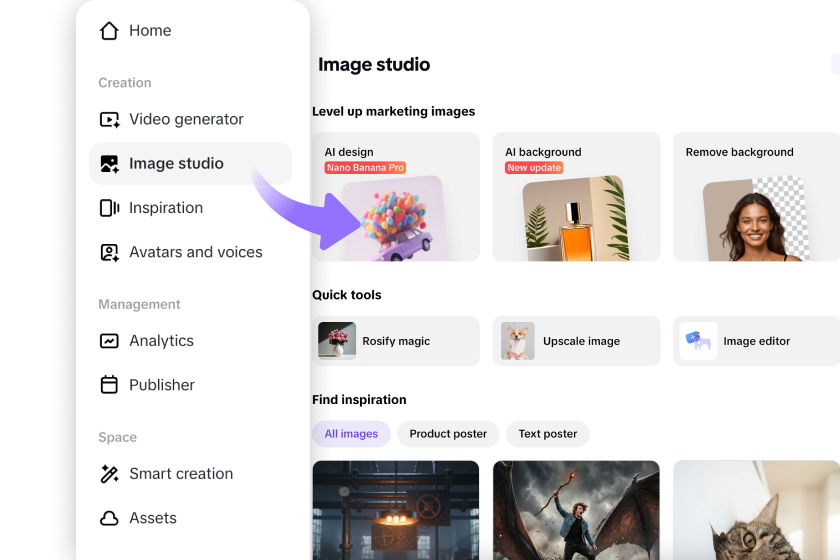840x560 pixels.
Task: Open Avatars and voices
Action: click(x=196, y=252)
